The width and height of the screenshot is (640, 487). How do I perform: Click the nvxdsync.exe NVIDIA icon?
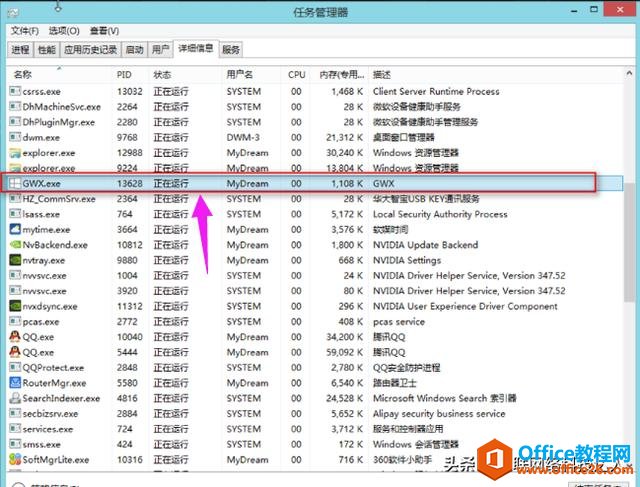click(15, 306)
